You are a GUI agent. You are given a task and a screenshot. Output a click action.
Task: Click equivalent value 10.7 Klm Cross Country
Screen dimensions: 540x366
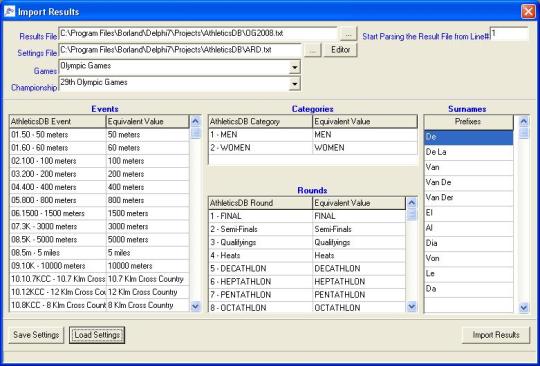pyautogui.click(x=148, y=279)
